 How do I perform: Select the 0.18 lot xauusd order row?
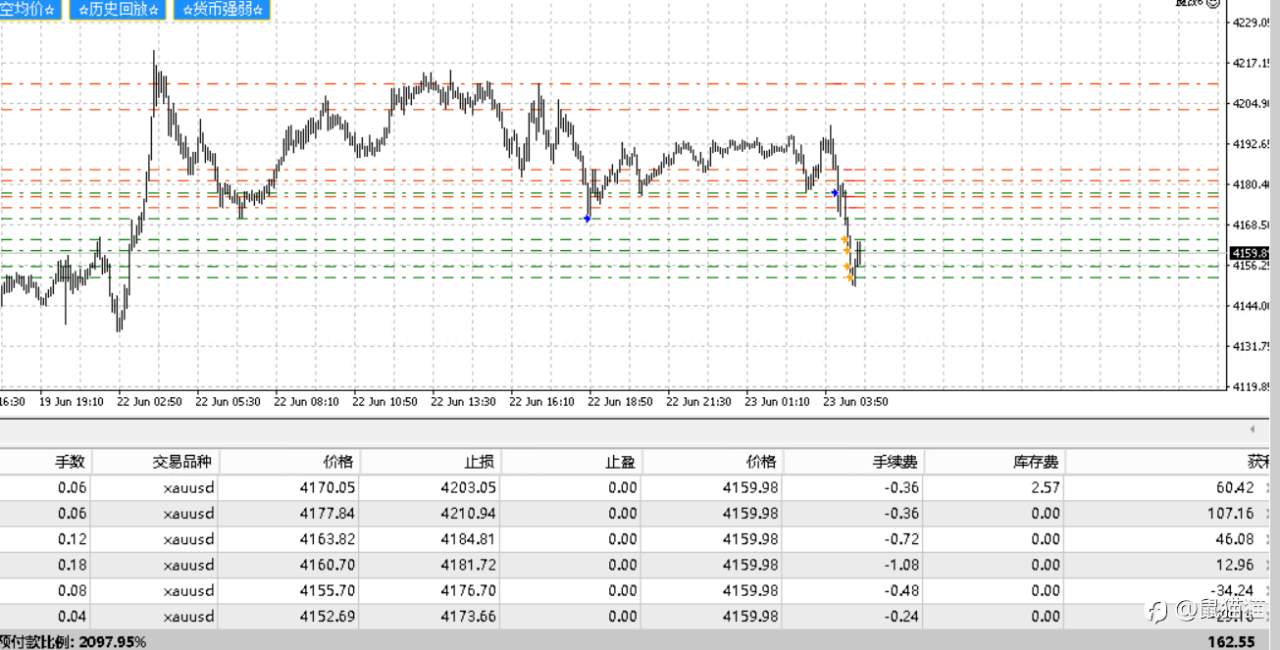click(x=640, y=565)
